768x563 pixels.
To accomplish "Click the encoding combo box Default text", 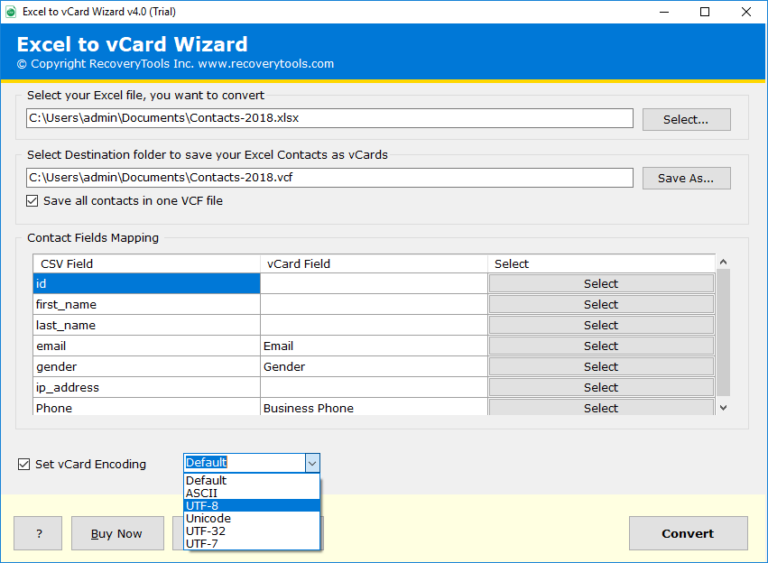I will pos(206,463).
